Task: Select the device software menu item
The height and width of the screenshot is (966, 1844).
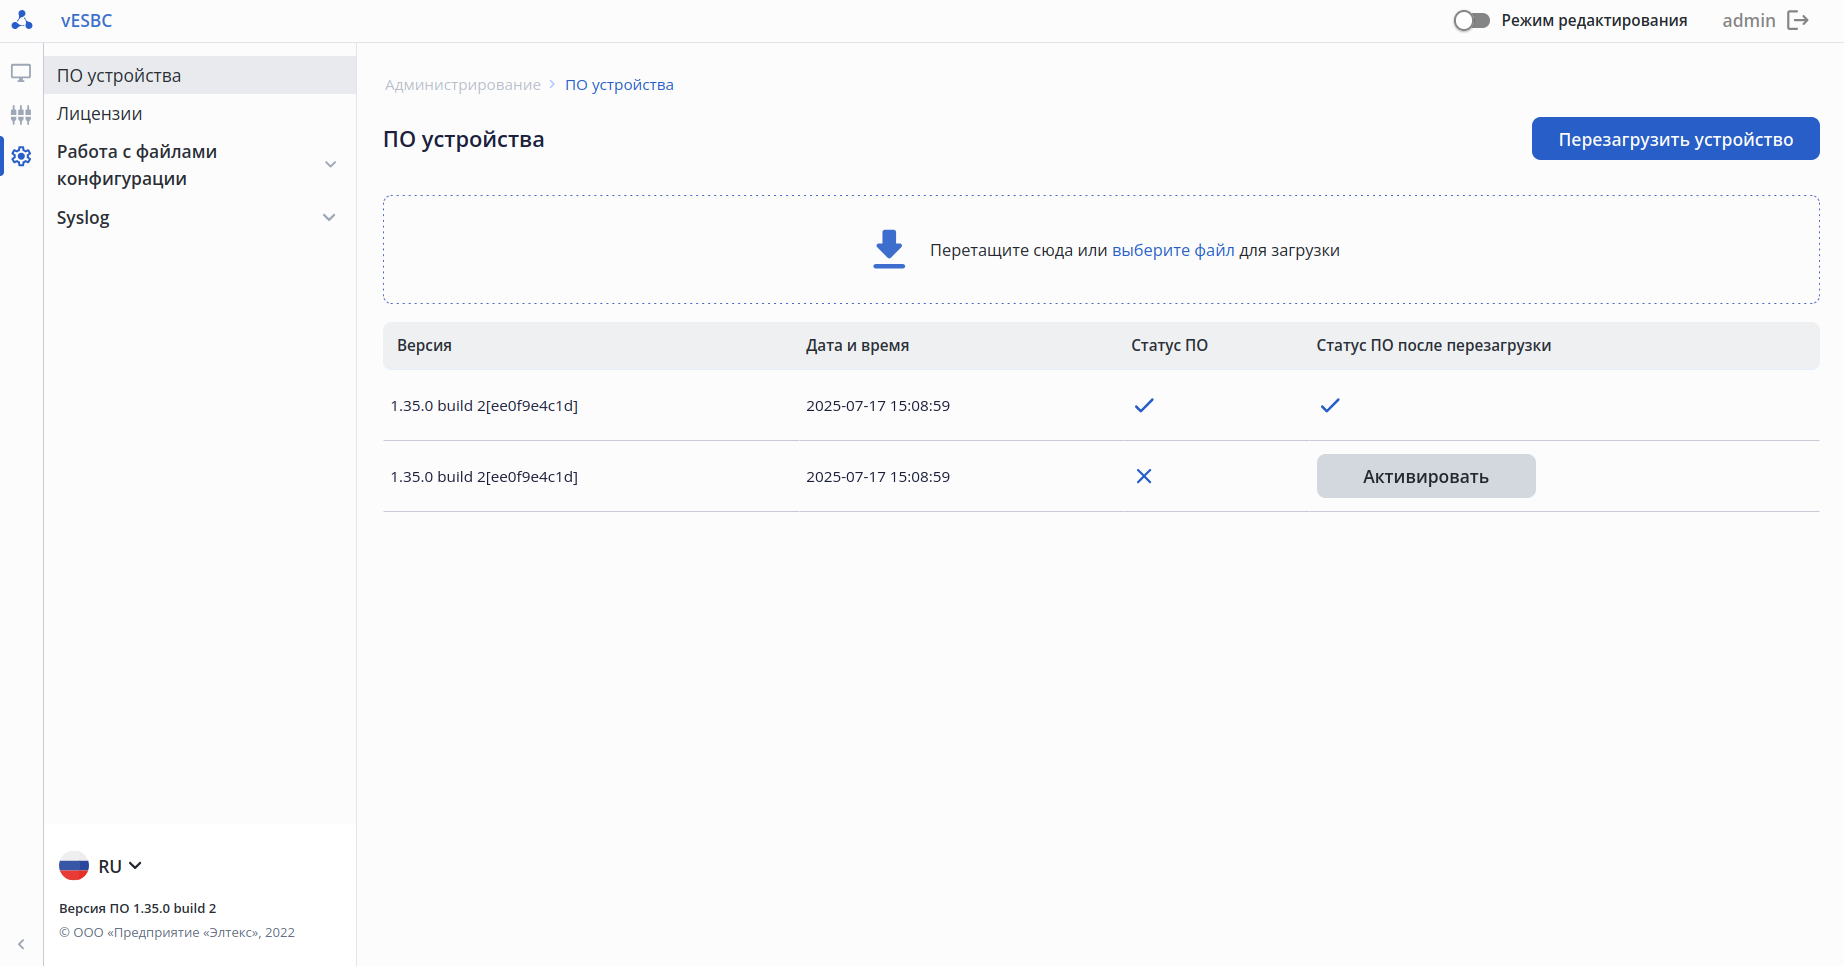Action: pos(119,76)
